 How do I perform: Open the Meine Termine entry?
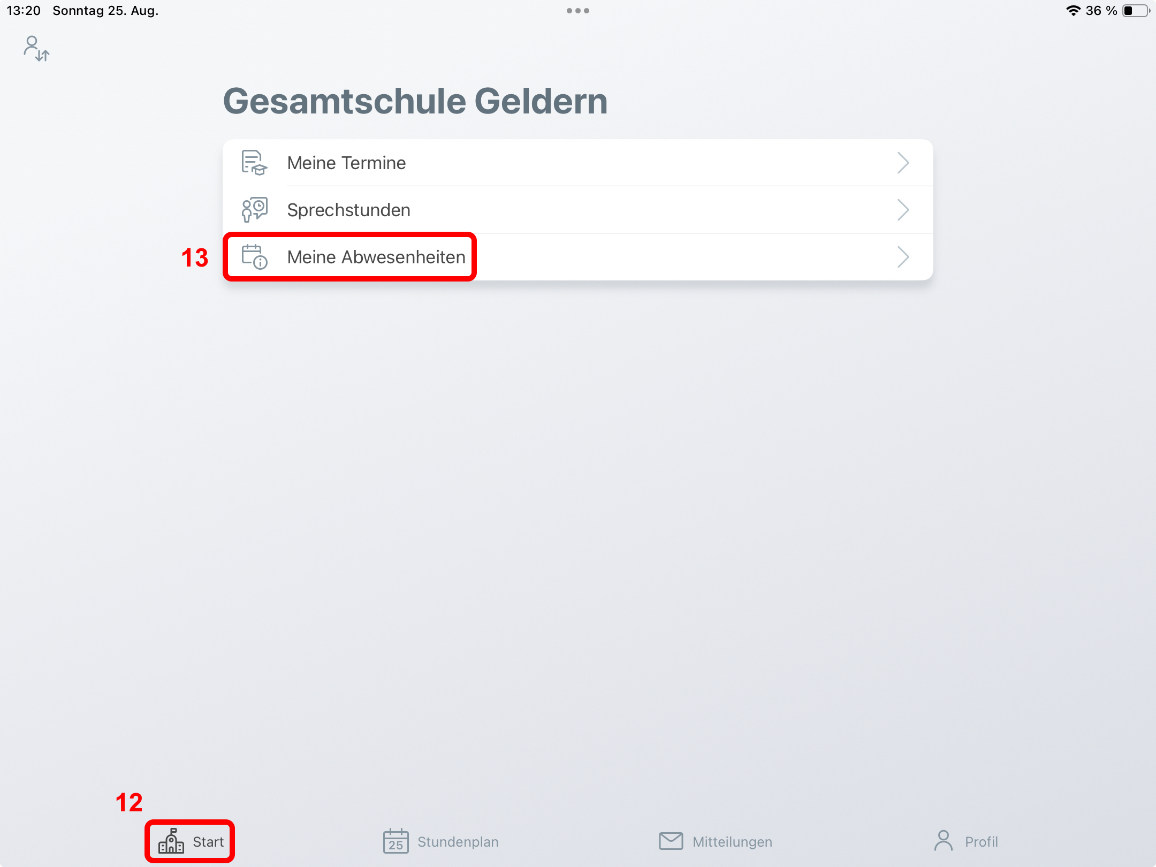[578, 162]
